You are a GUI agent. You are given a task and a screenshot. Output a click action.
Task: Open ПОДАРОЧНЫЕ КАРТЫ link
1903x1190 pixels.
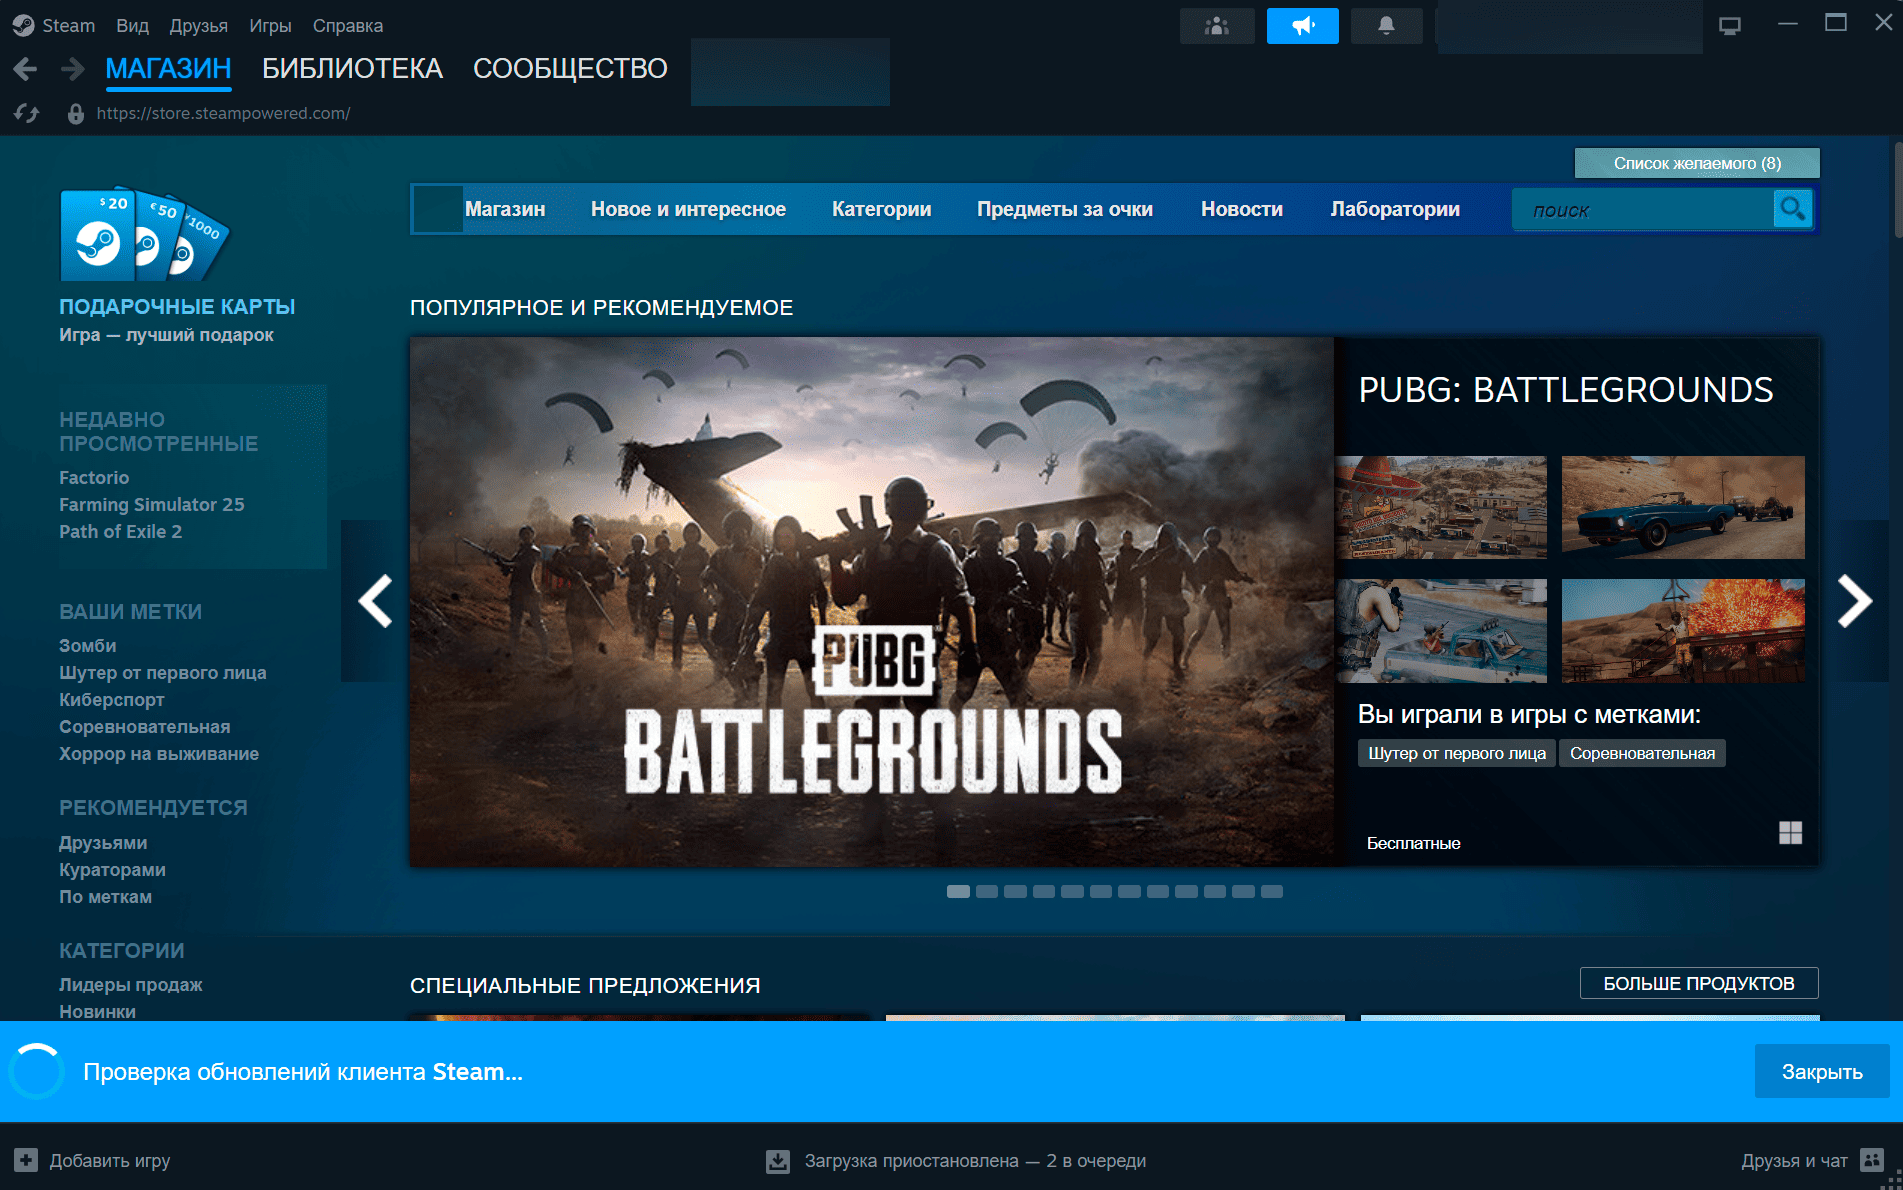tap(177, 306)
